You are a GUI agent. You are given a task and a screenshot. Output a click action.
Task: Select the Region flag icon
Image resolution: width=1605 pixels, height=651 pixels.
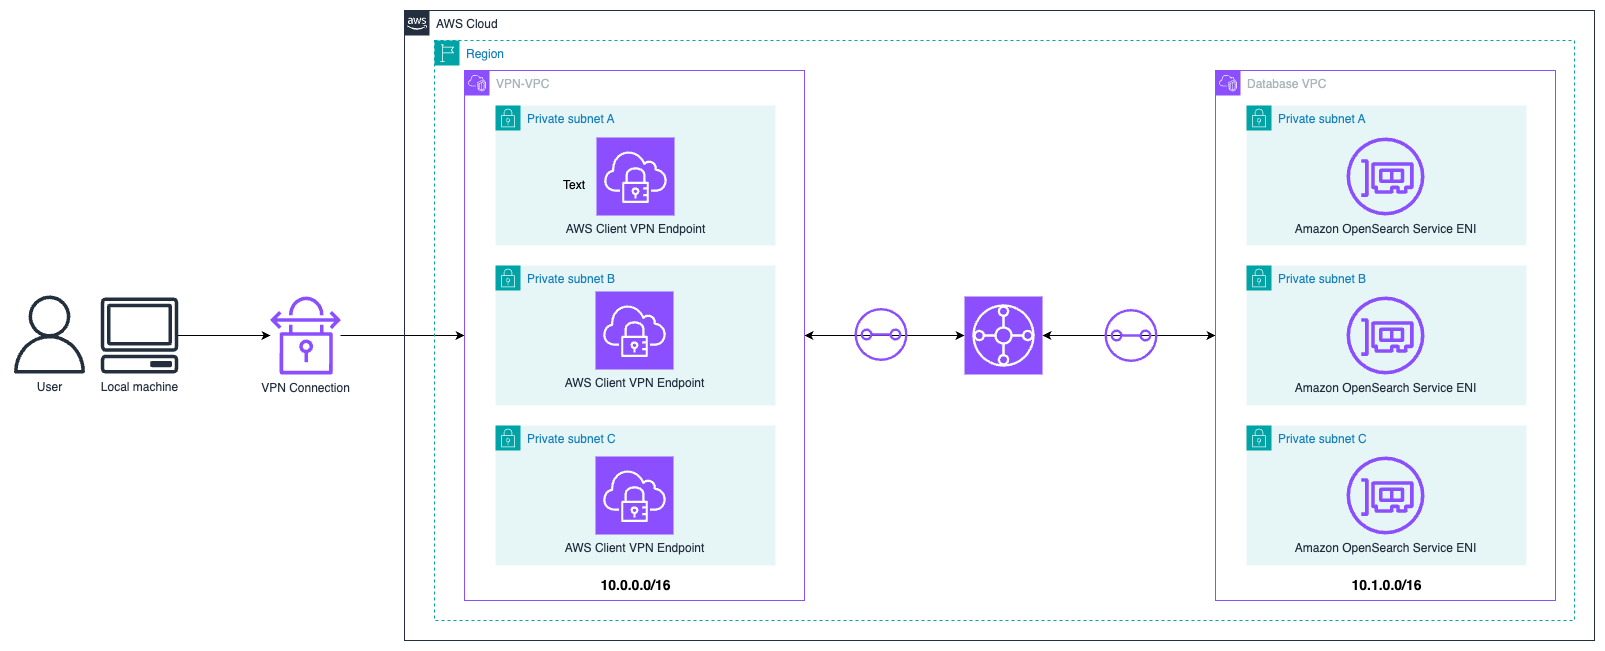[x=447, y=53]
